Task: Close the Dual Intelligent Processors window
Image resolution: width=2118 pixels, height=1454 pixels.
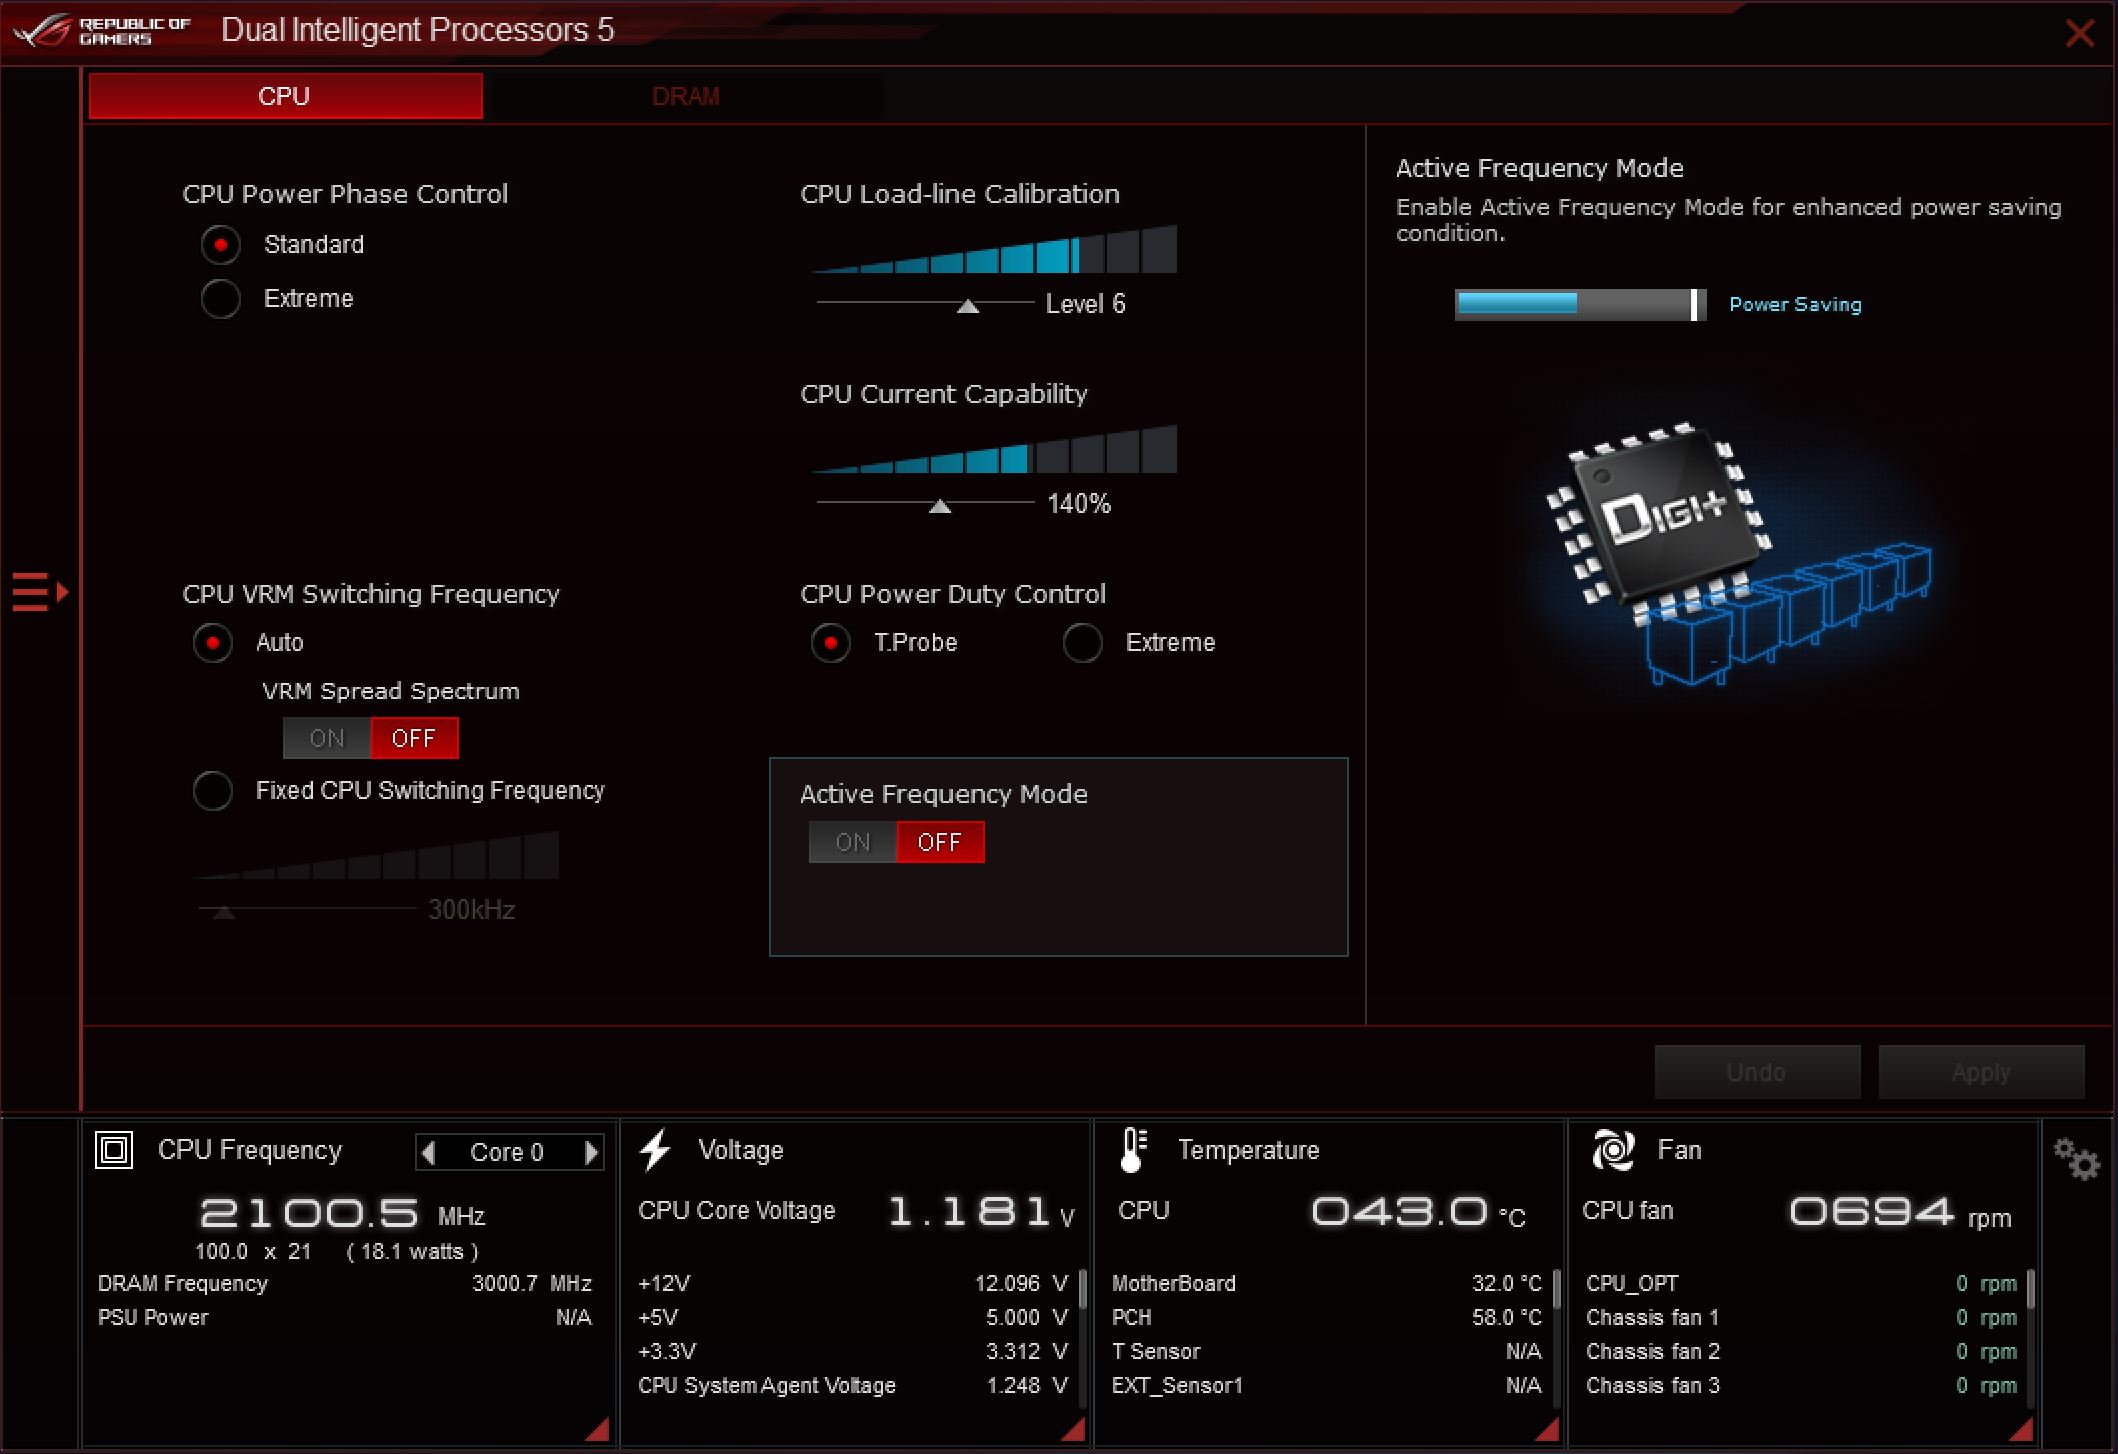Action: coord(2080,33)
